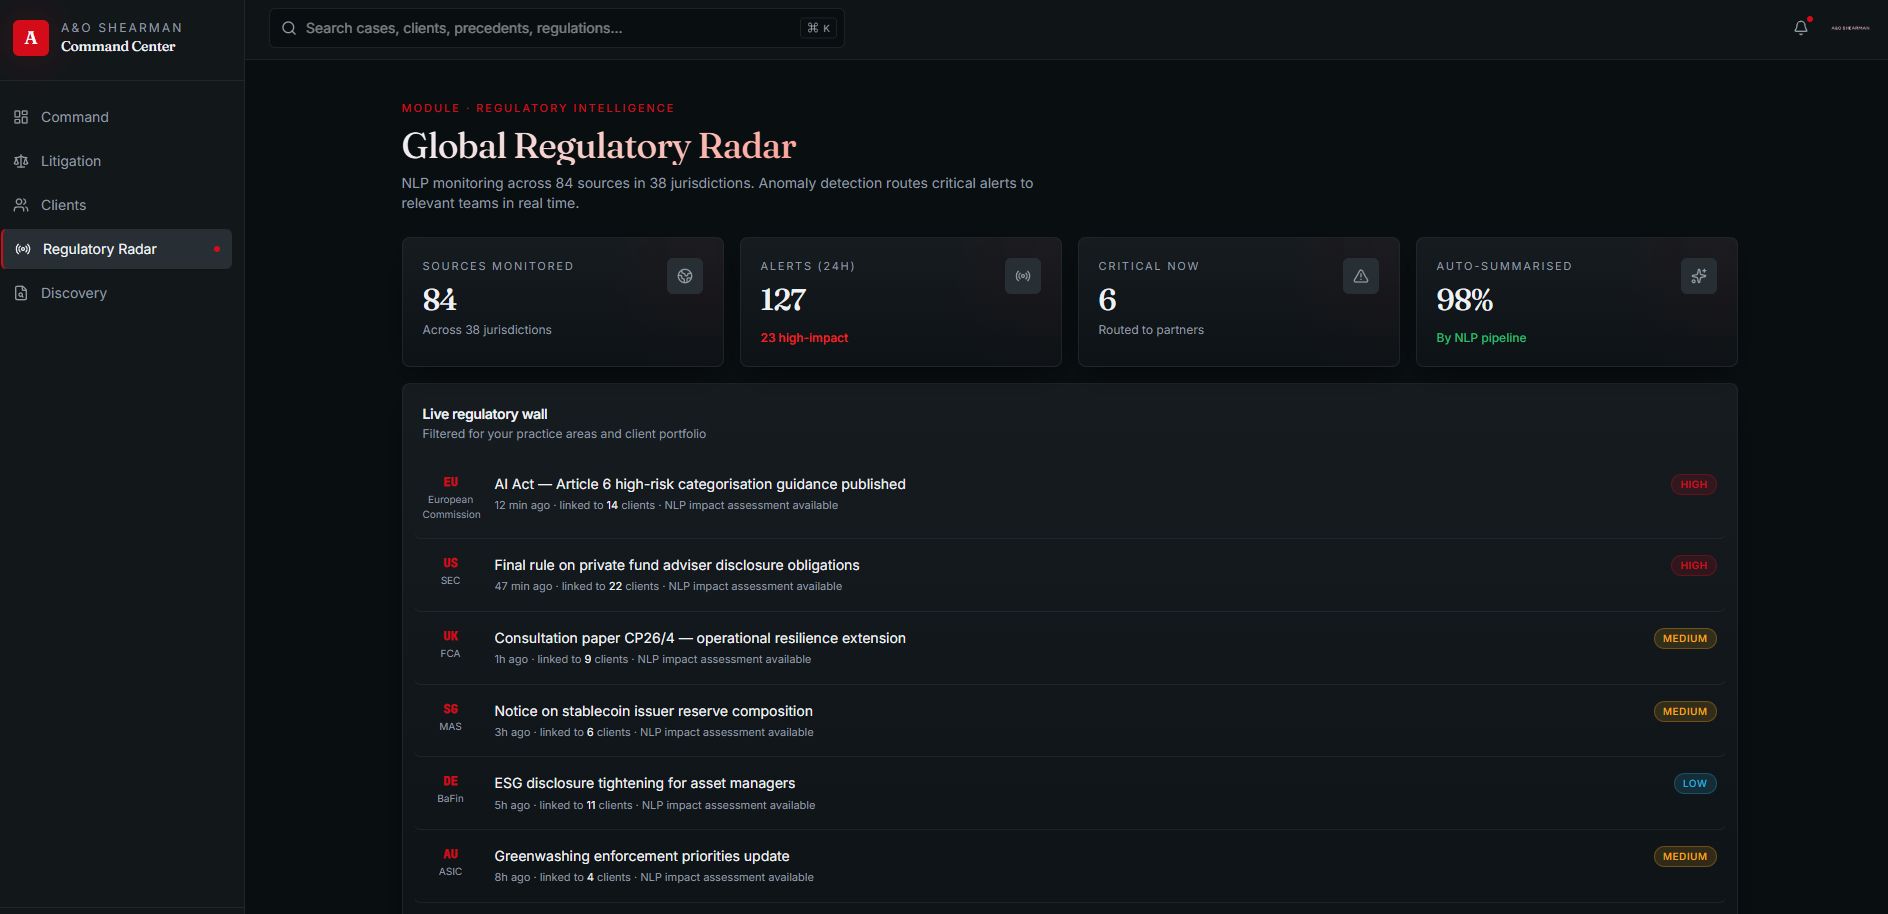The height and width of the screenshot is (914, 1888).
Task: Click 'linked to 14 clients' details text
Action: click(607, 505)
